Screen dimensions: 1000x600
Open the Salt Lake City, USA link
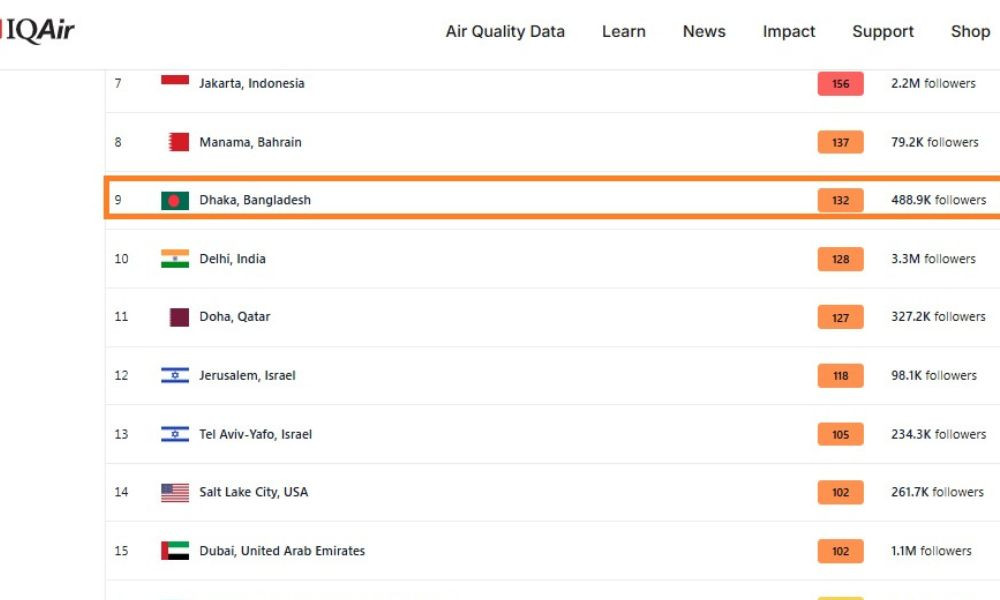click(x=253, y=492)
